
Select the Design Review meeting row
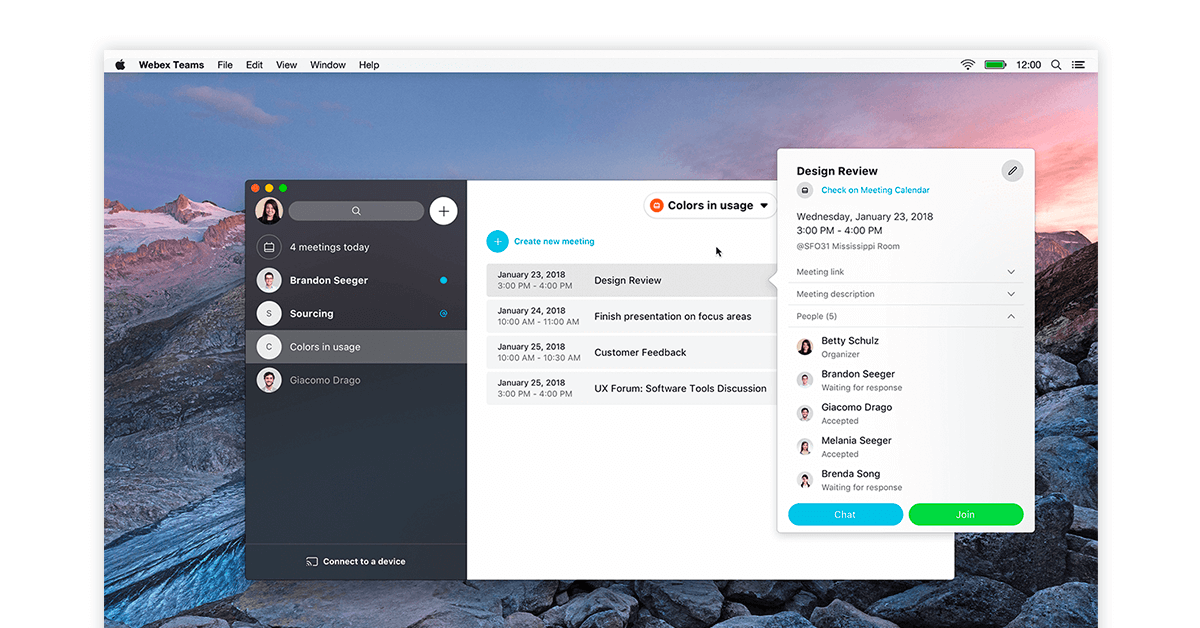[632, 280]
